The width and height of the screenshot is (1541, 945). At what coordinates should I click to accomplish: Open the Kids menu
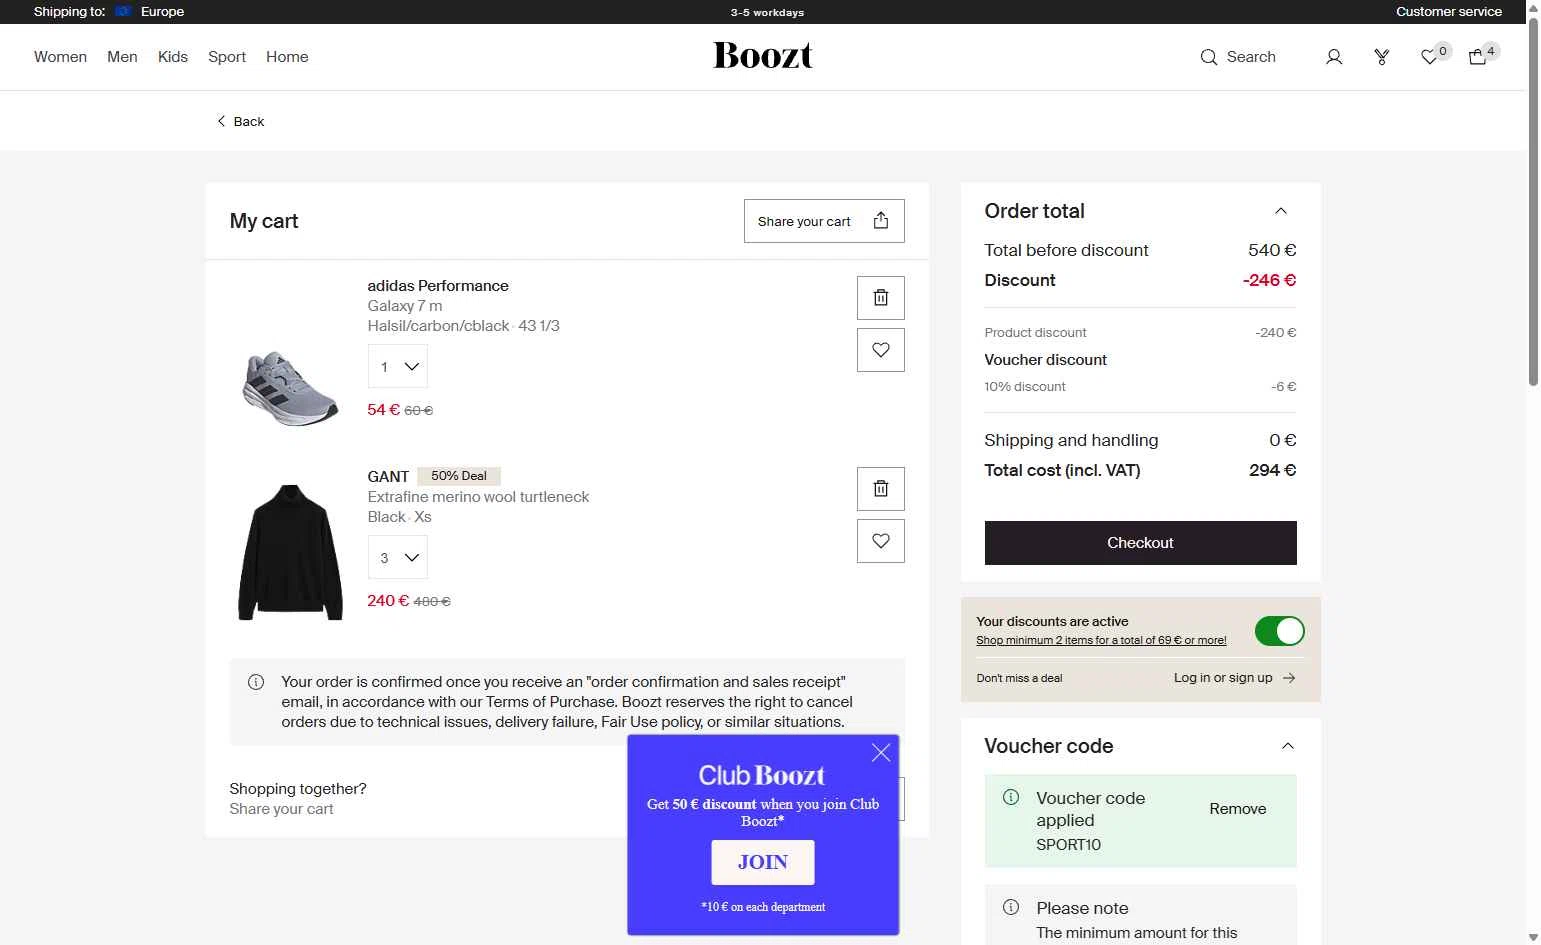[x=173, y=57]
